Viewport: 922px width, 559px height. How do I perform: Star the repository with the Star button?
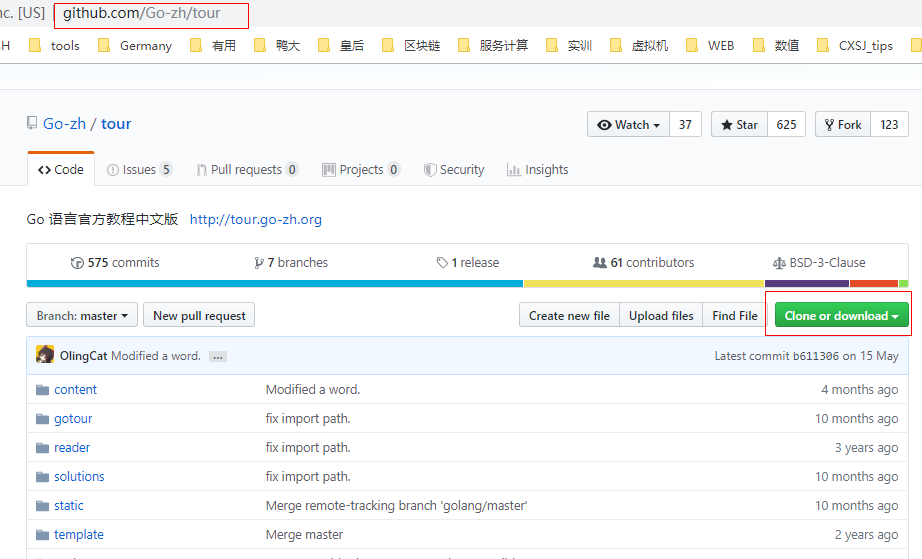(x=739, y=125)
